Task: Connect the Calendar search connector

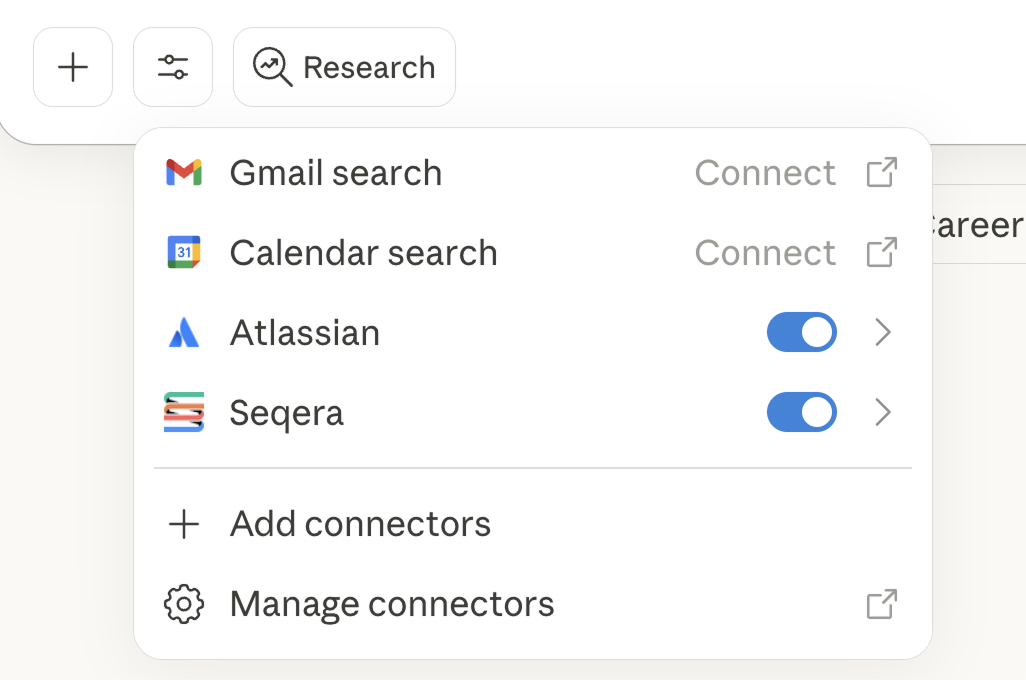Action: tap(765, 253)
